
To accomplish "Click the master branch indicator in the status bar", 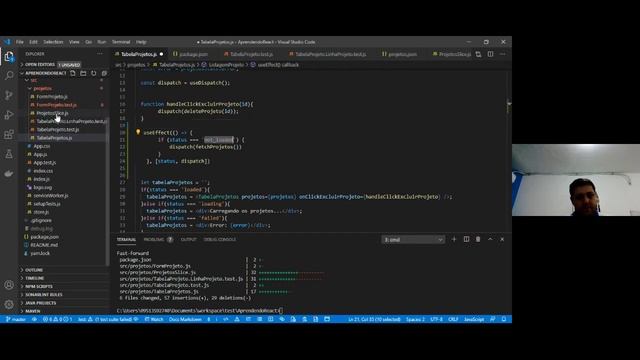I will (16, 319).
